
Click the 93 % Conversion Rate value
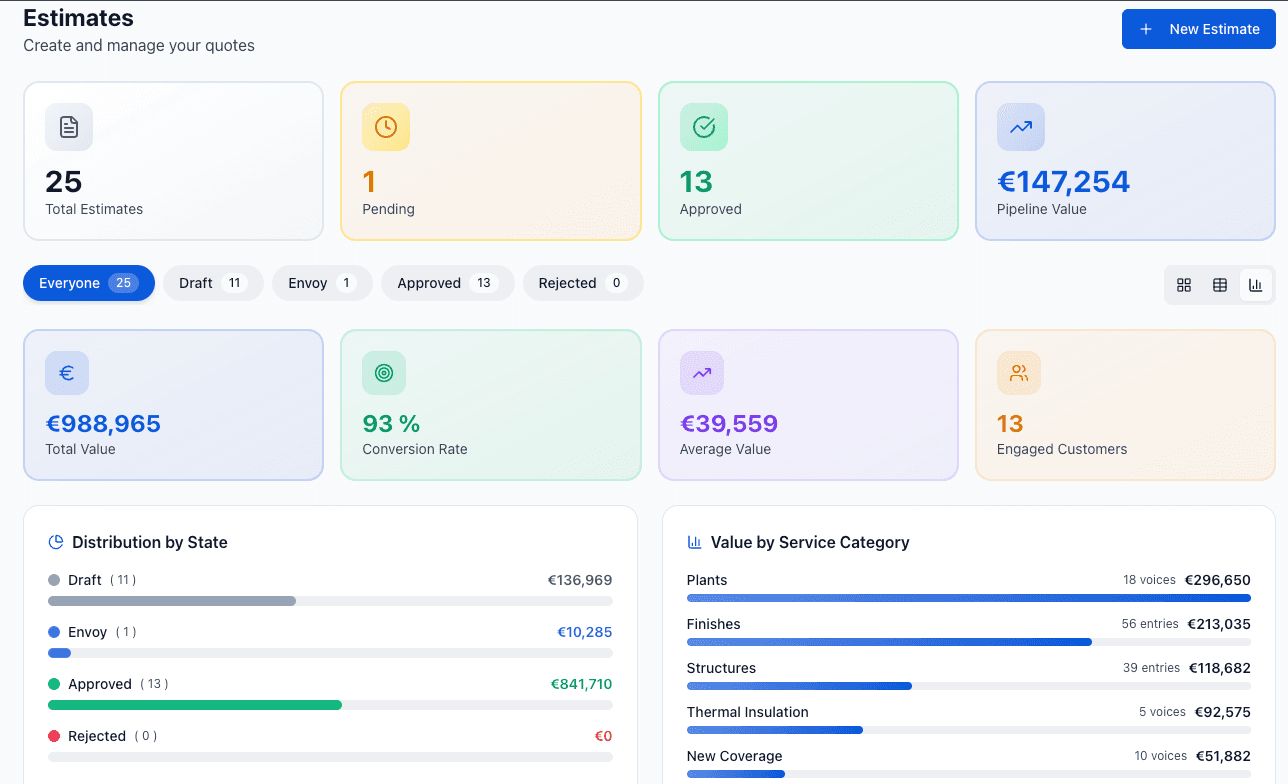[x=391, y=424]
